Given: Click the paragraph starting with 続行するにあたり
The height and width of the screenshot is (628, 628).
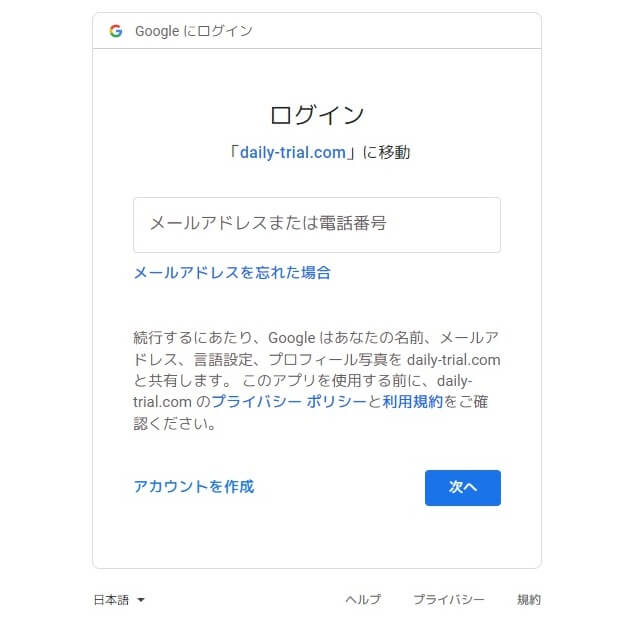Looking at the screenshot, I should pos(317,380).
